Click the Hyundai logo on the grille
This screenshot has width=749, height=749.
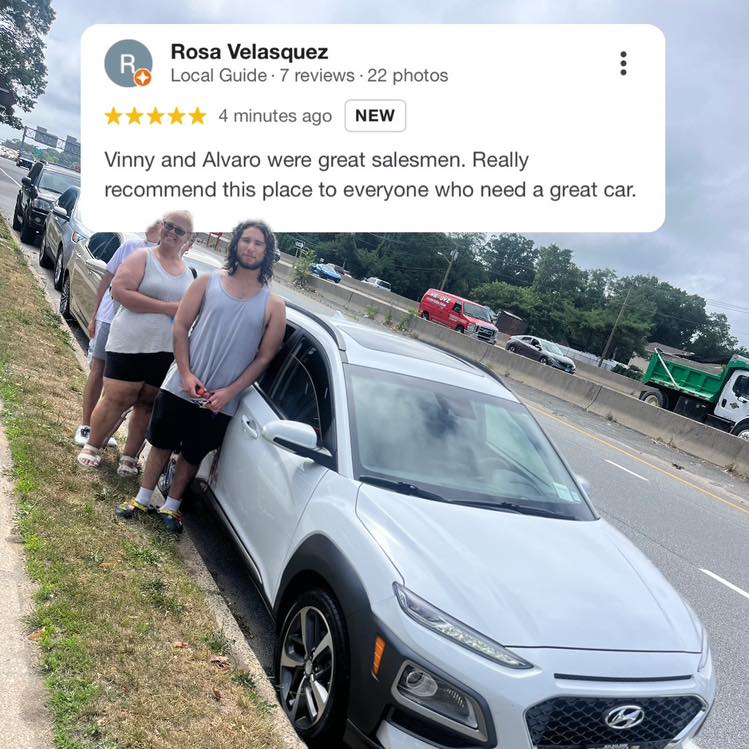[x=623, y=717]
